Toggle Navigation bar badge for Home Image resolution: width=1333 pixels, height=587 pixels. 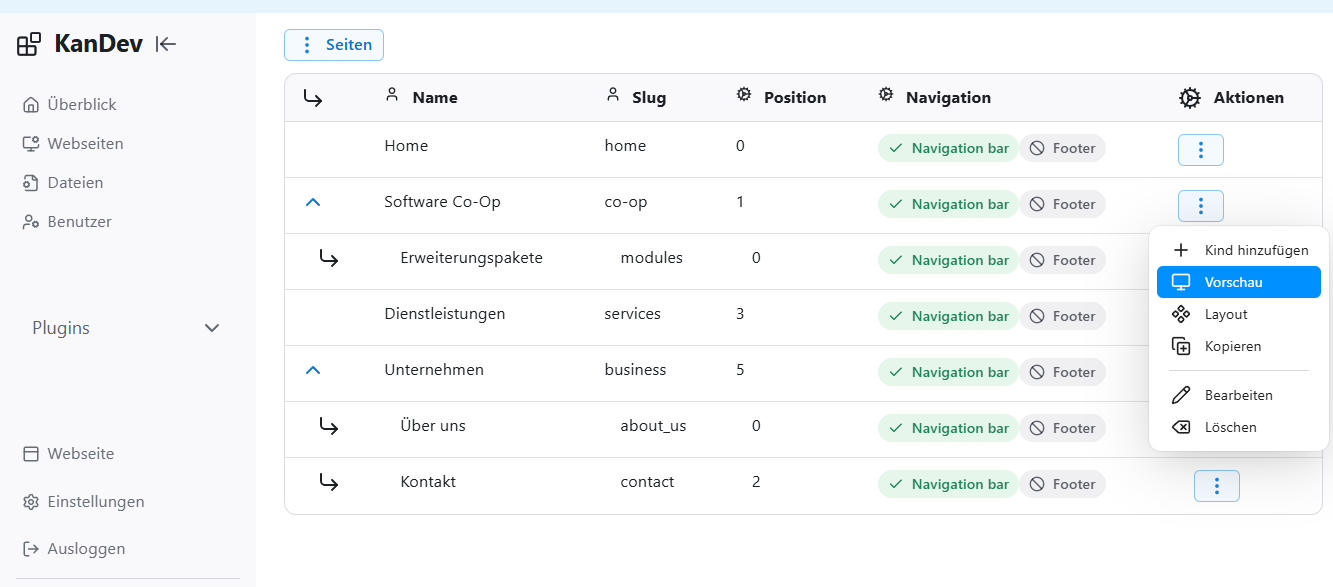click(947, 148)
